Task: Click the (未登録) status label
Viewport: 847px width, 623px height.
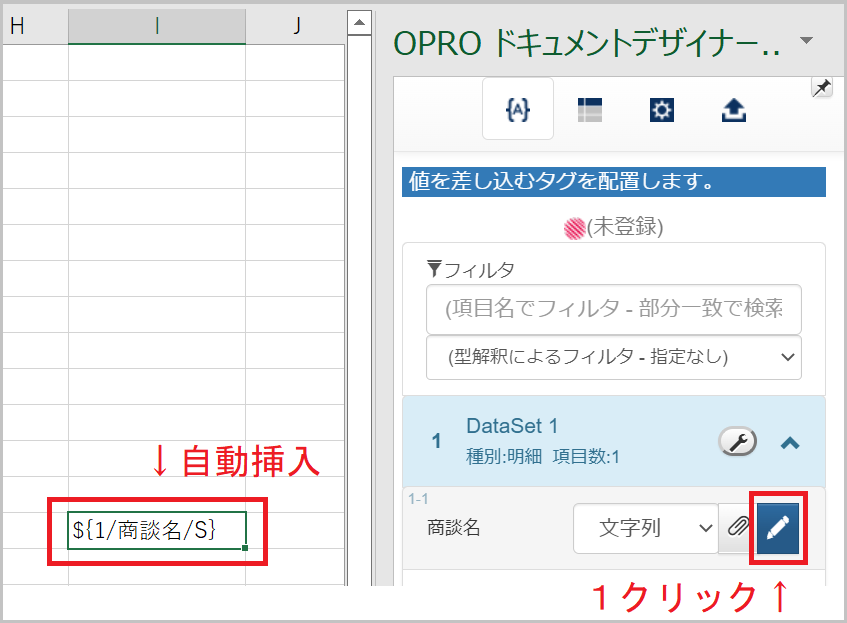Action: [x=624, y=227]
